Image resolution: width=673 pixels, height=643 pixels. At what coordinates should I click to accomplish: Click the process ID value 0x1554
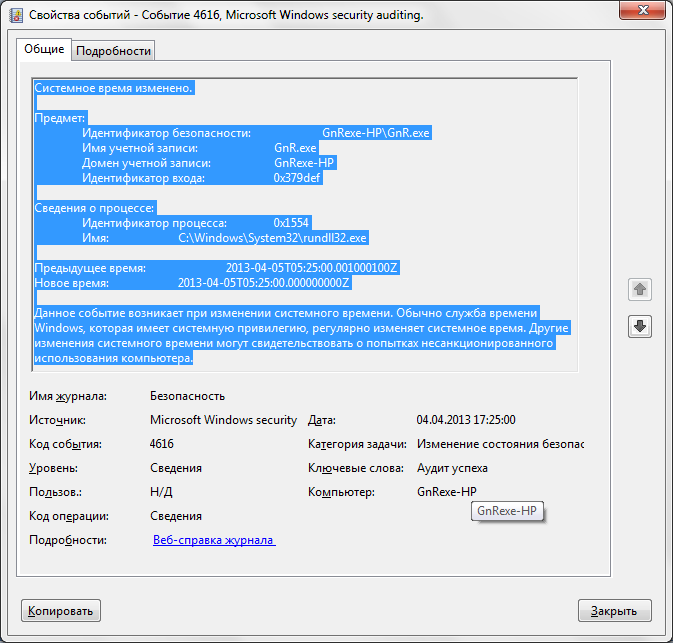tap(291, 223)
